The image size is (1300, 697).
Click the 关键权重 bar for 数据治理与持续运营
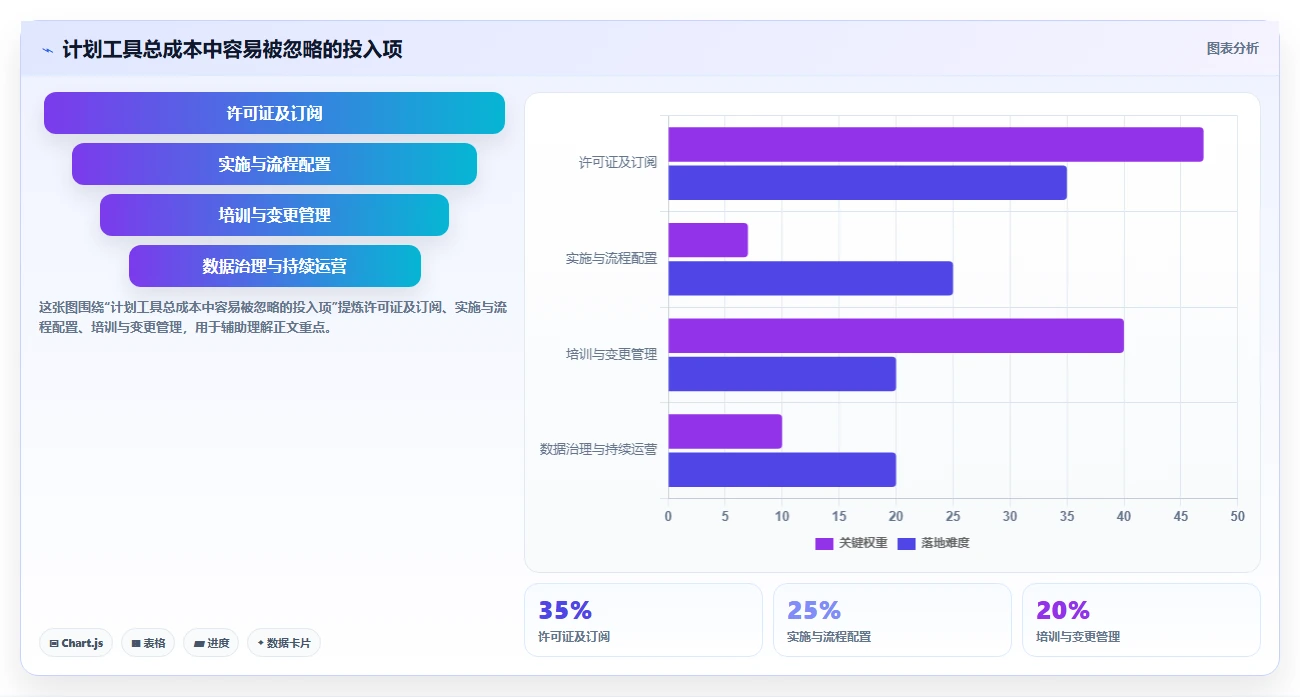(x=725, y=431)
